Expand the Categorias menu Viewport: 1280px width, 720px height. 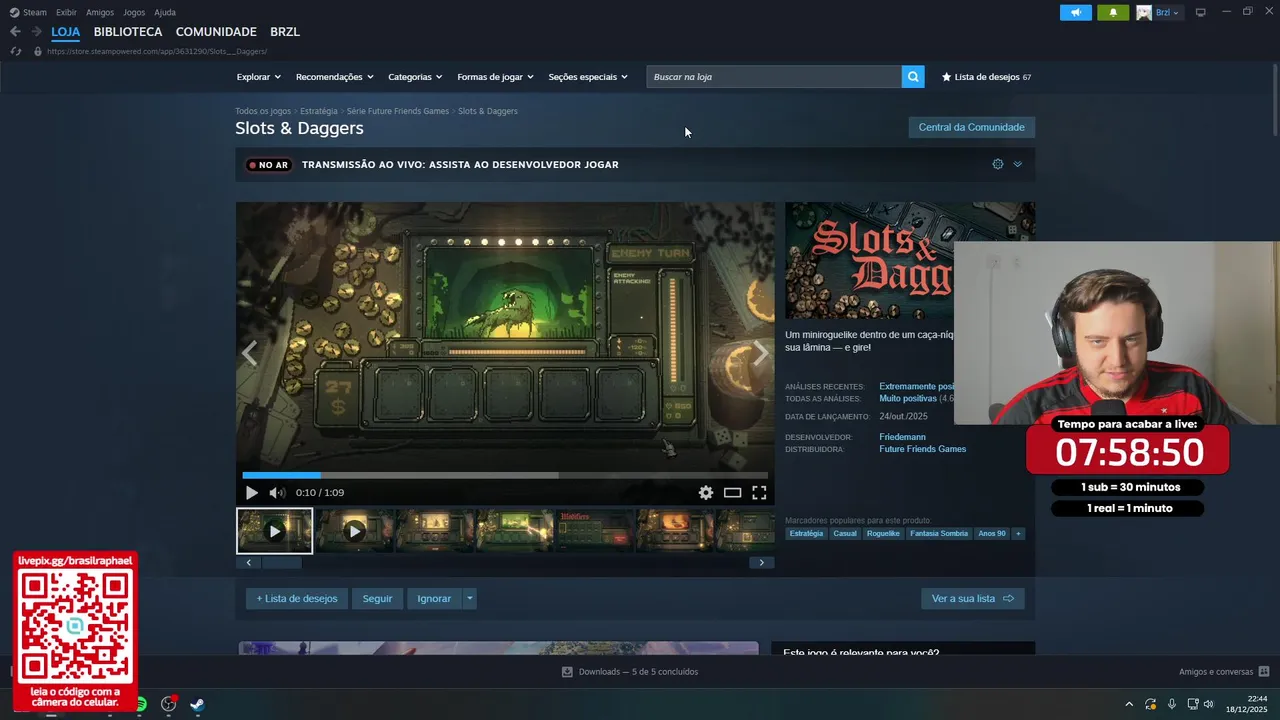click(415, 77)
